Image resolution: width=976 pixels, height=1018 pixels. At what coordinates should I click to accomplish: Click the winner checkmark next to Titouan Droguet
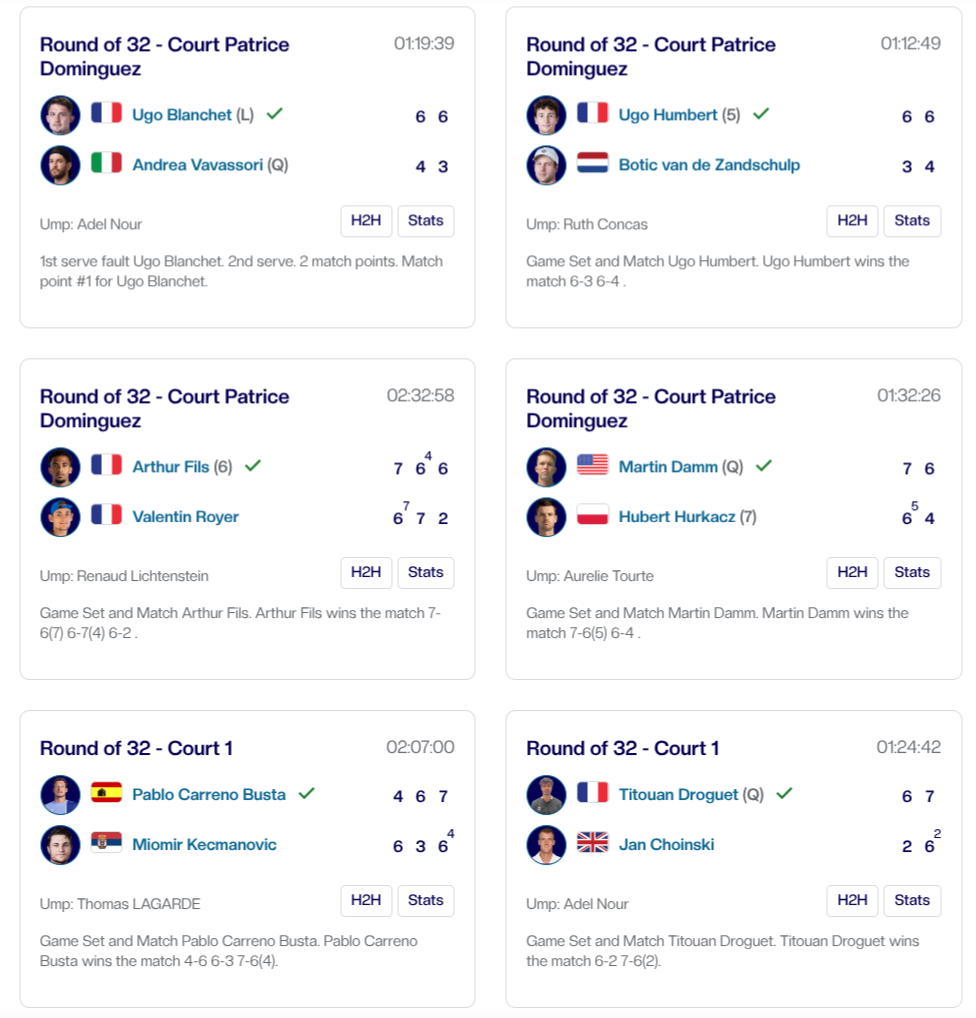coord(785,795)
